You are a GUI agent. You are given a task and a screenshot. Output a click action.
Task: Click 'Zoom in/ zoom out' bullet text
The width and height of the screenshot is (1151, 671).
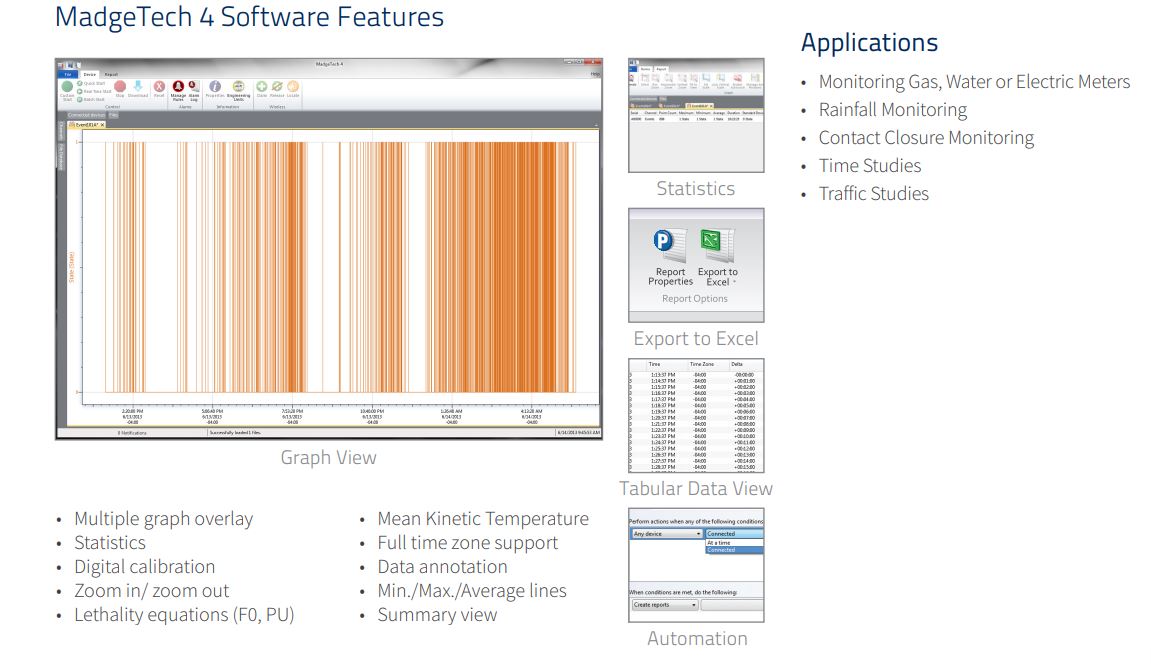[151, 590]
